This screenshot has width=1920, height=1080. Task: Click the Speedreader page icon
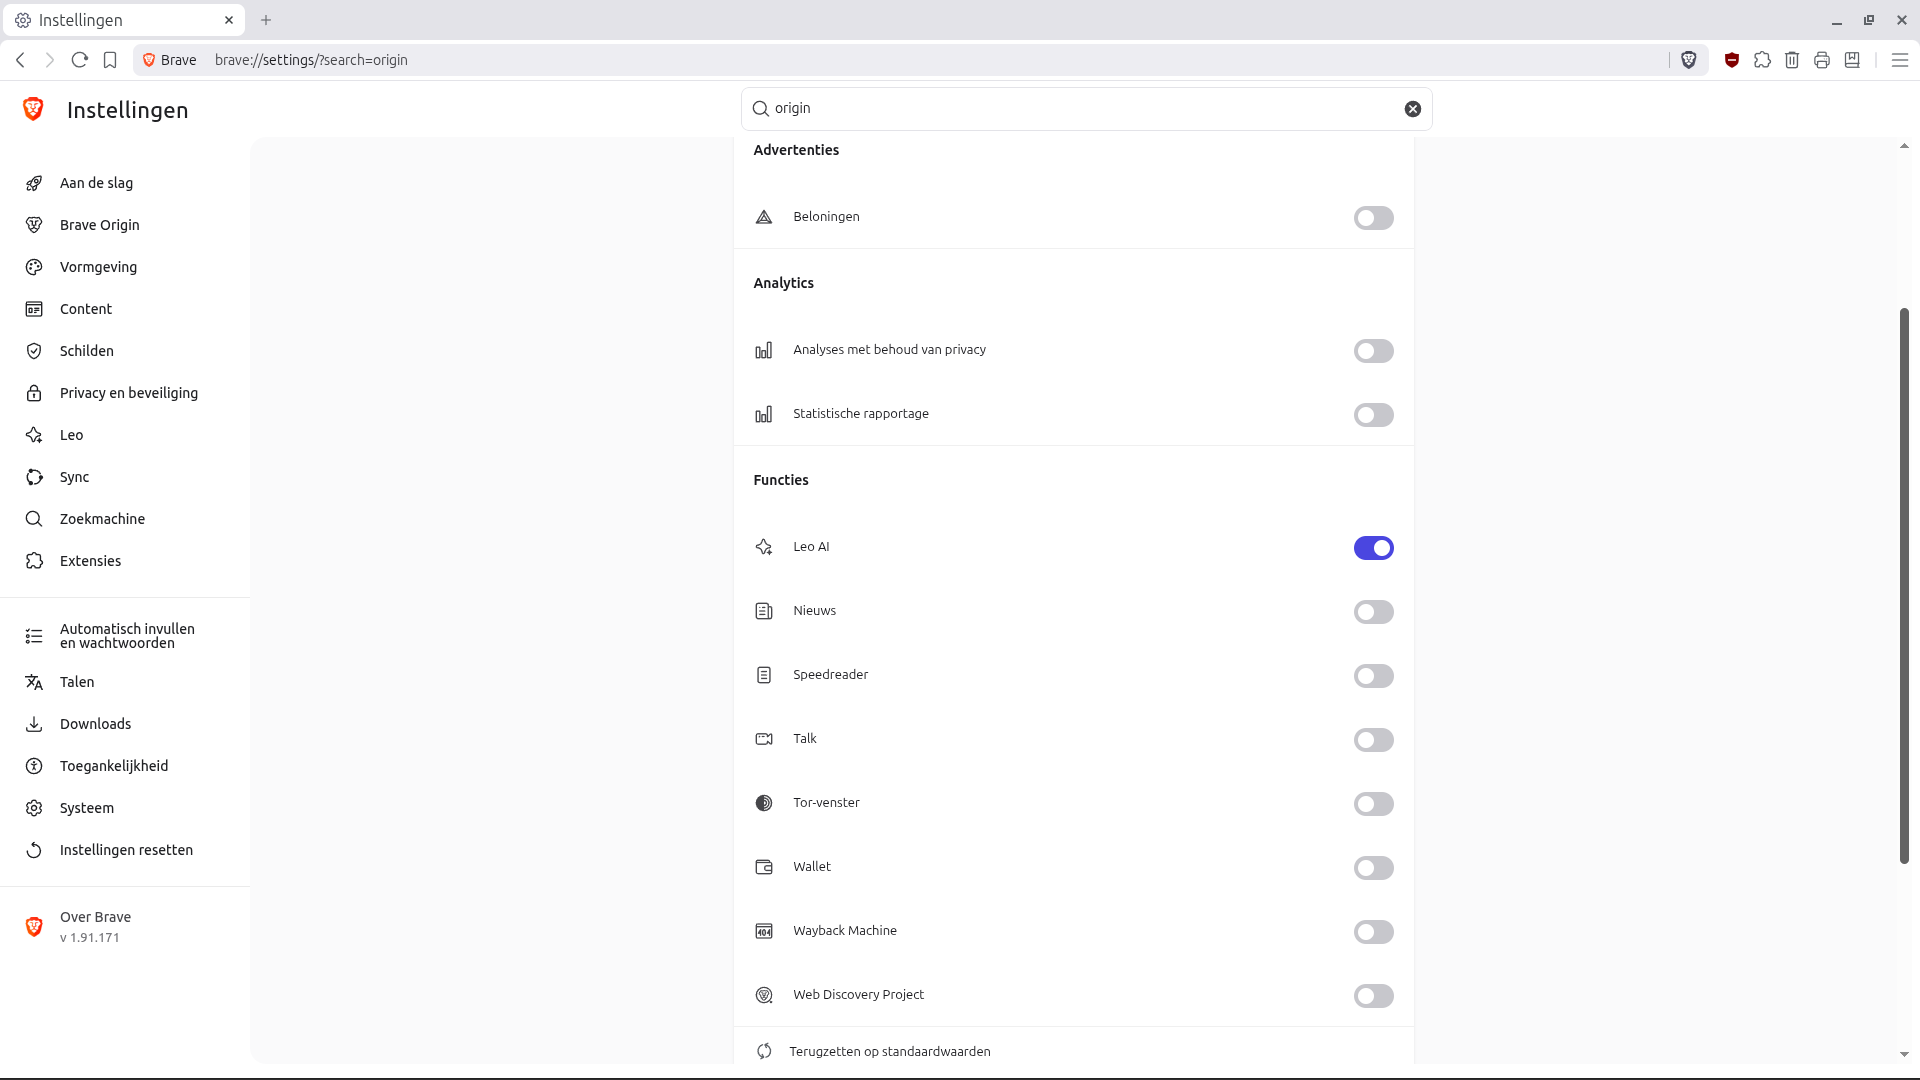pos(764,675)
